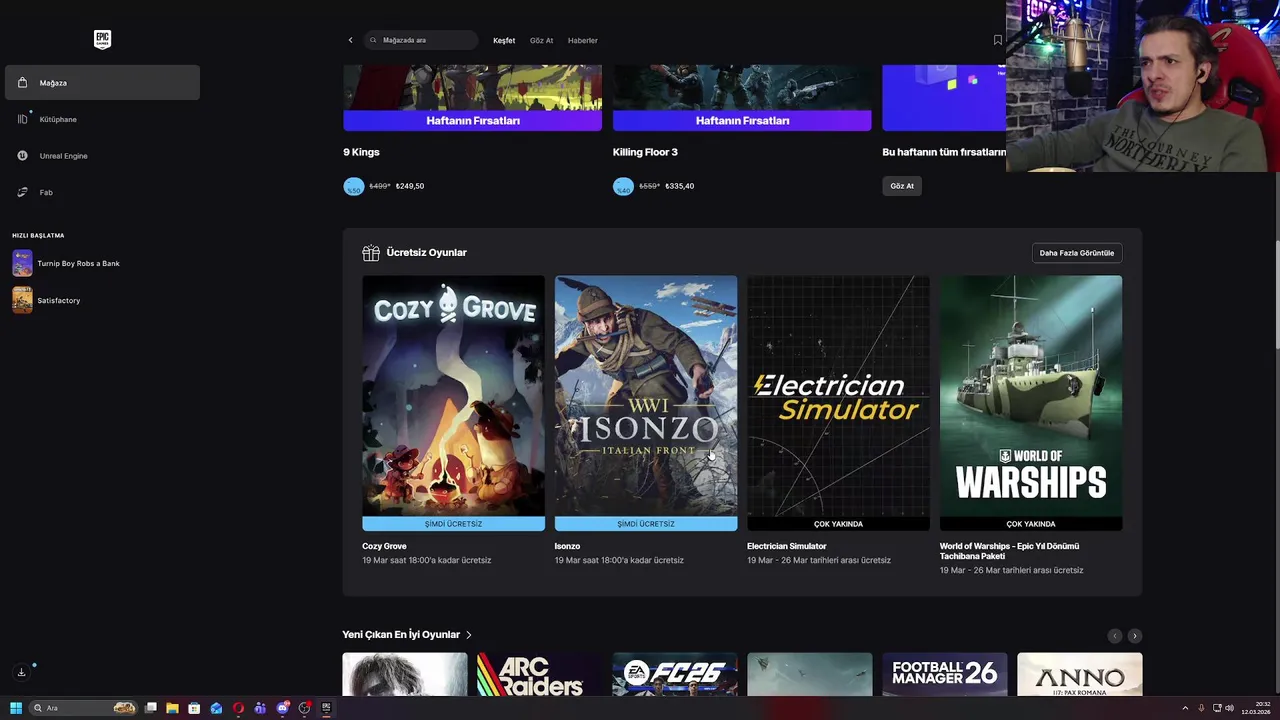Open the network tray icon
This screenshot has height=720, width=1280.
pos(1217,708)
